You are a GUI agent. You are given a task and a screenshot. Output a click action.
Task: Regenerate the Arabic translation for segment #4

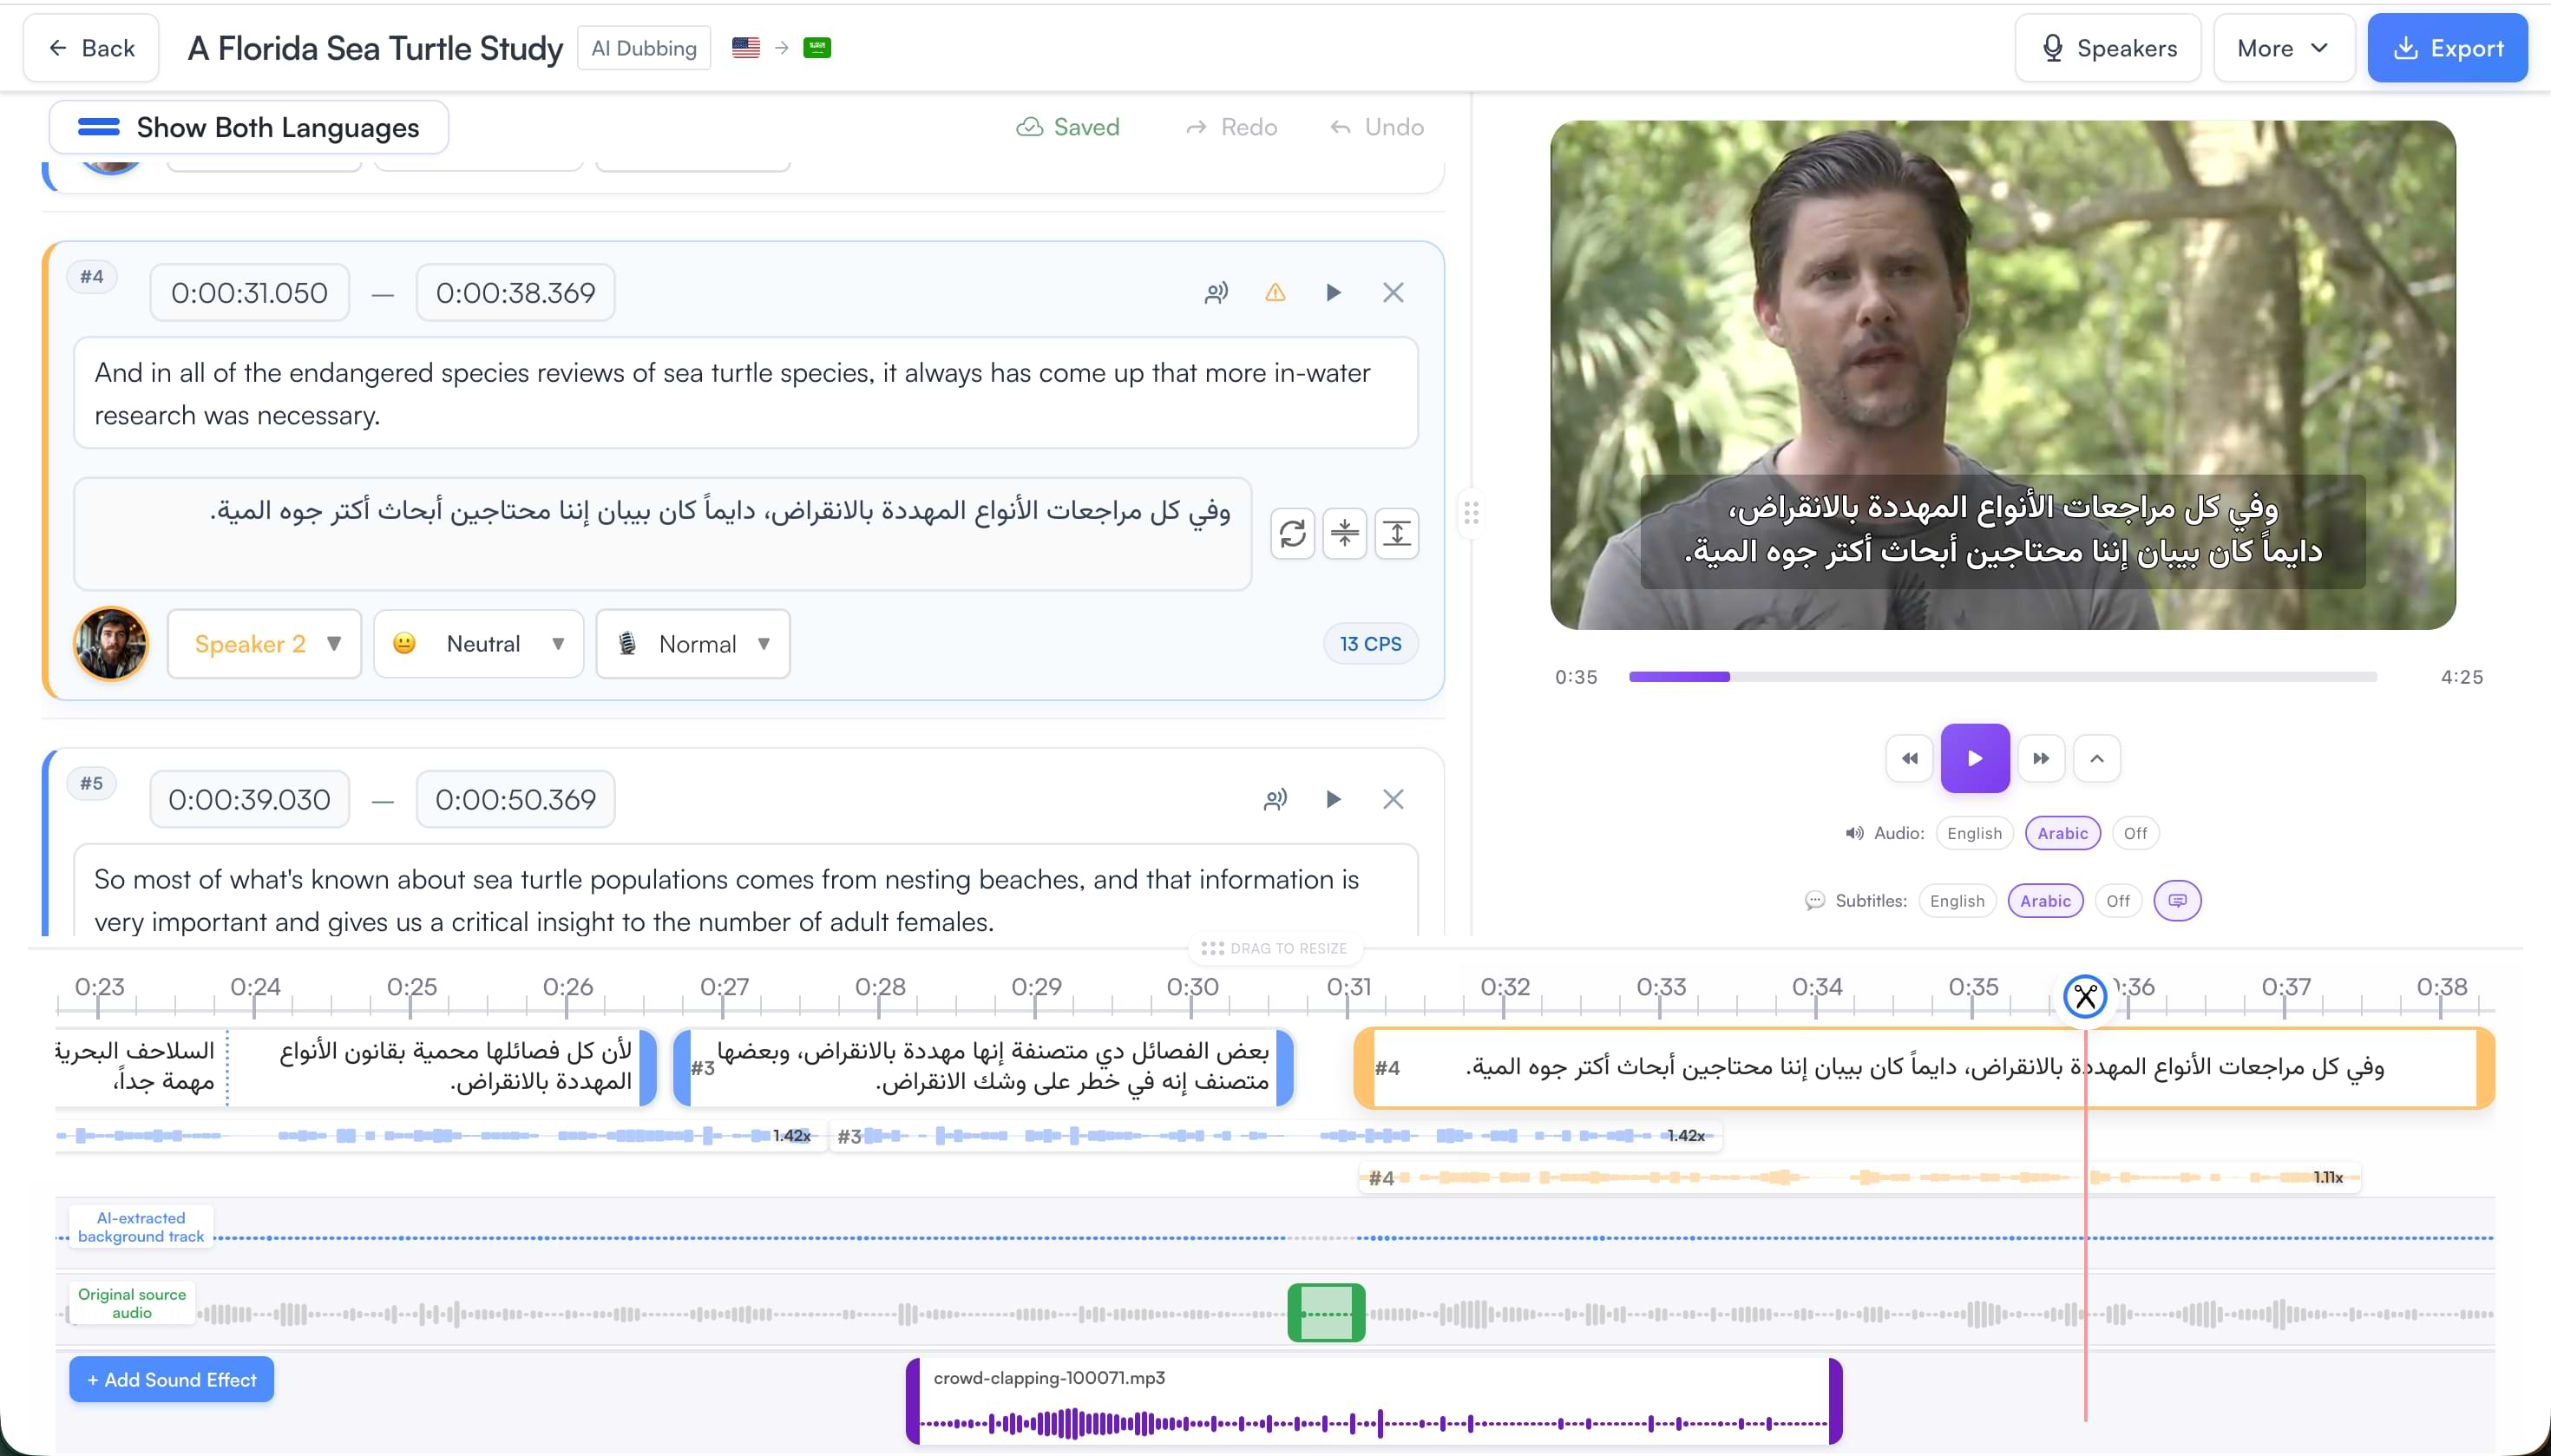(x=1292, y=534)
